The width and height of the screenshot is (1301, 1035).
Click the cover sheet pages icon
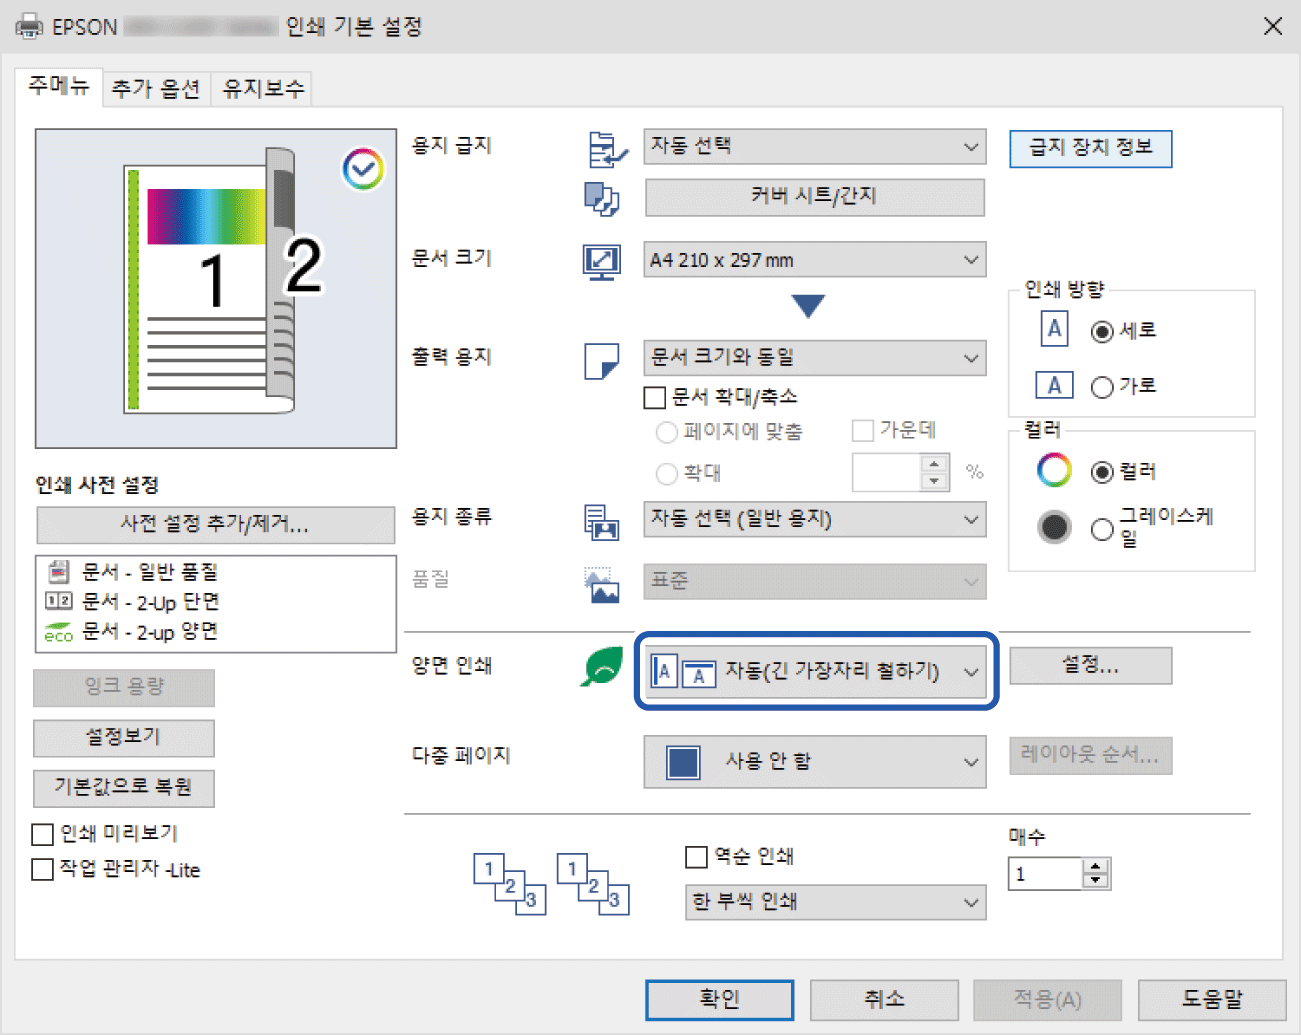pyautogui.click(x=601, y=198)
